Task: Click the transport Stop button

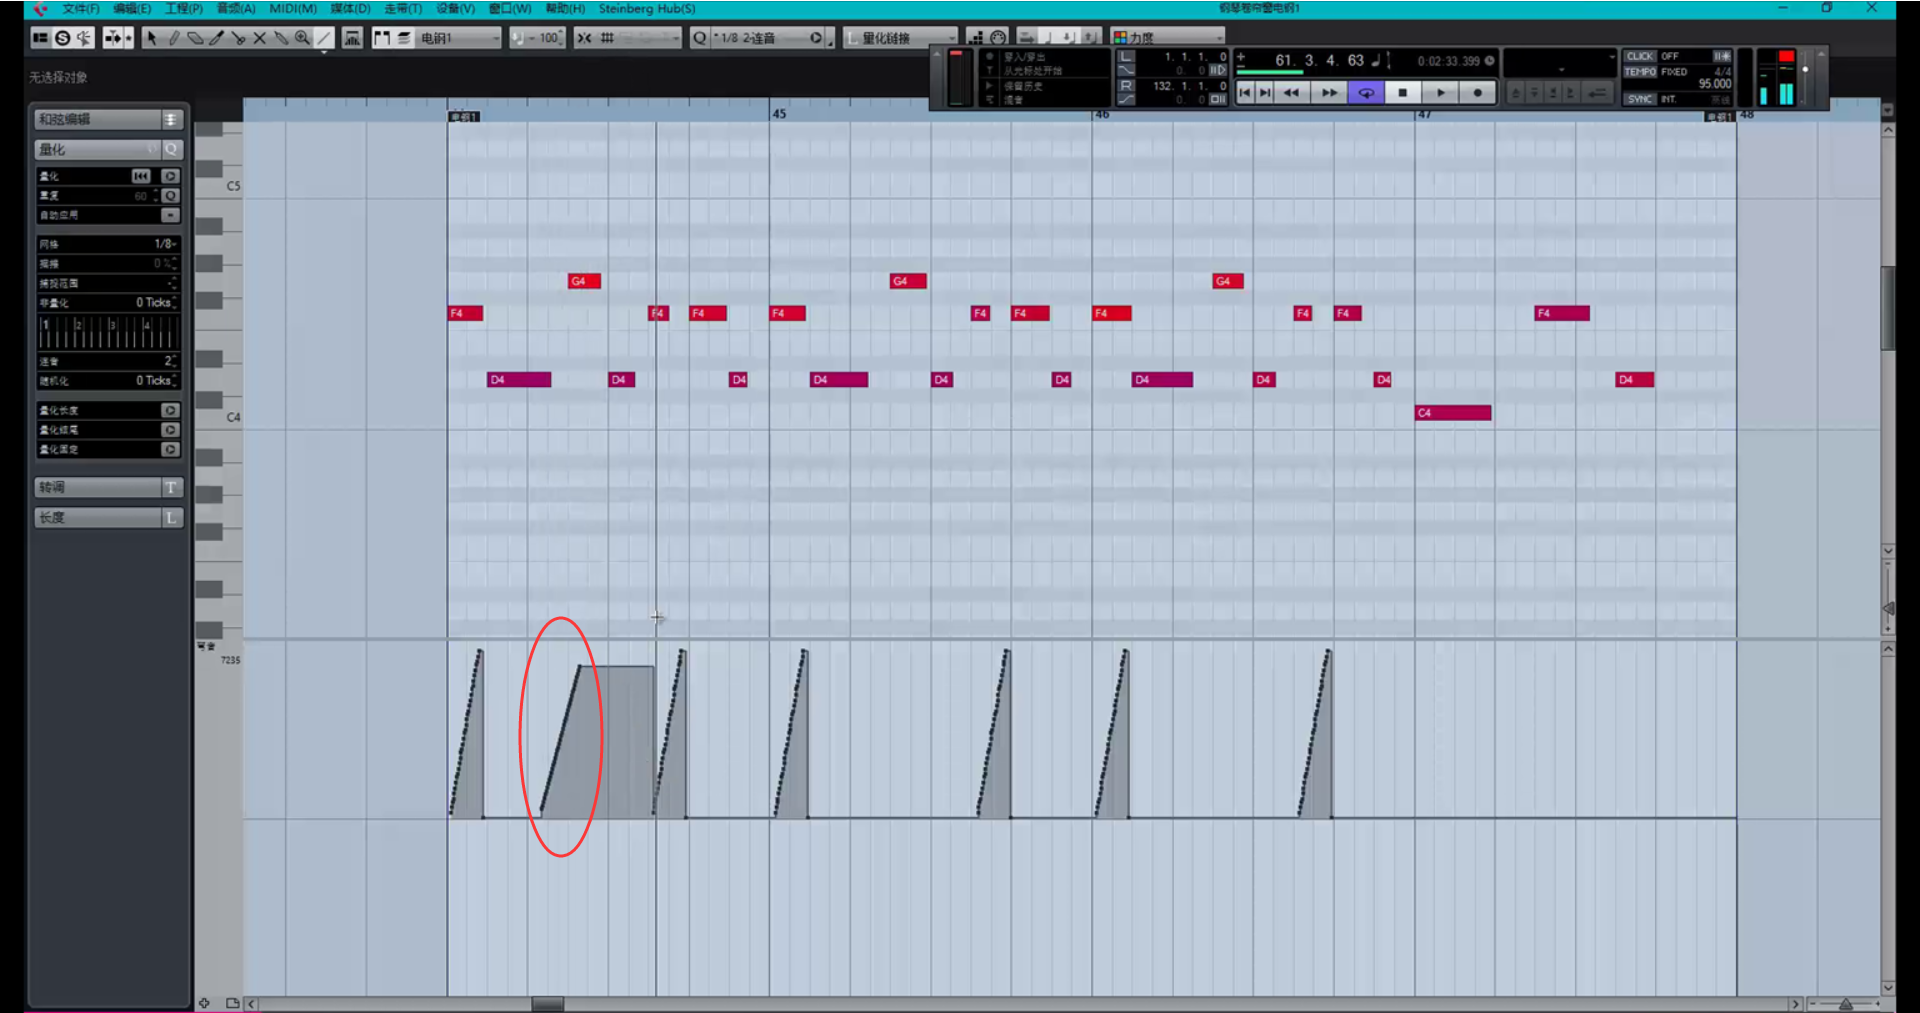Action: click(1403, 93)
